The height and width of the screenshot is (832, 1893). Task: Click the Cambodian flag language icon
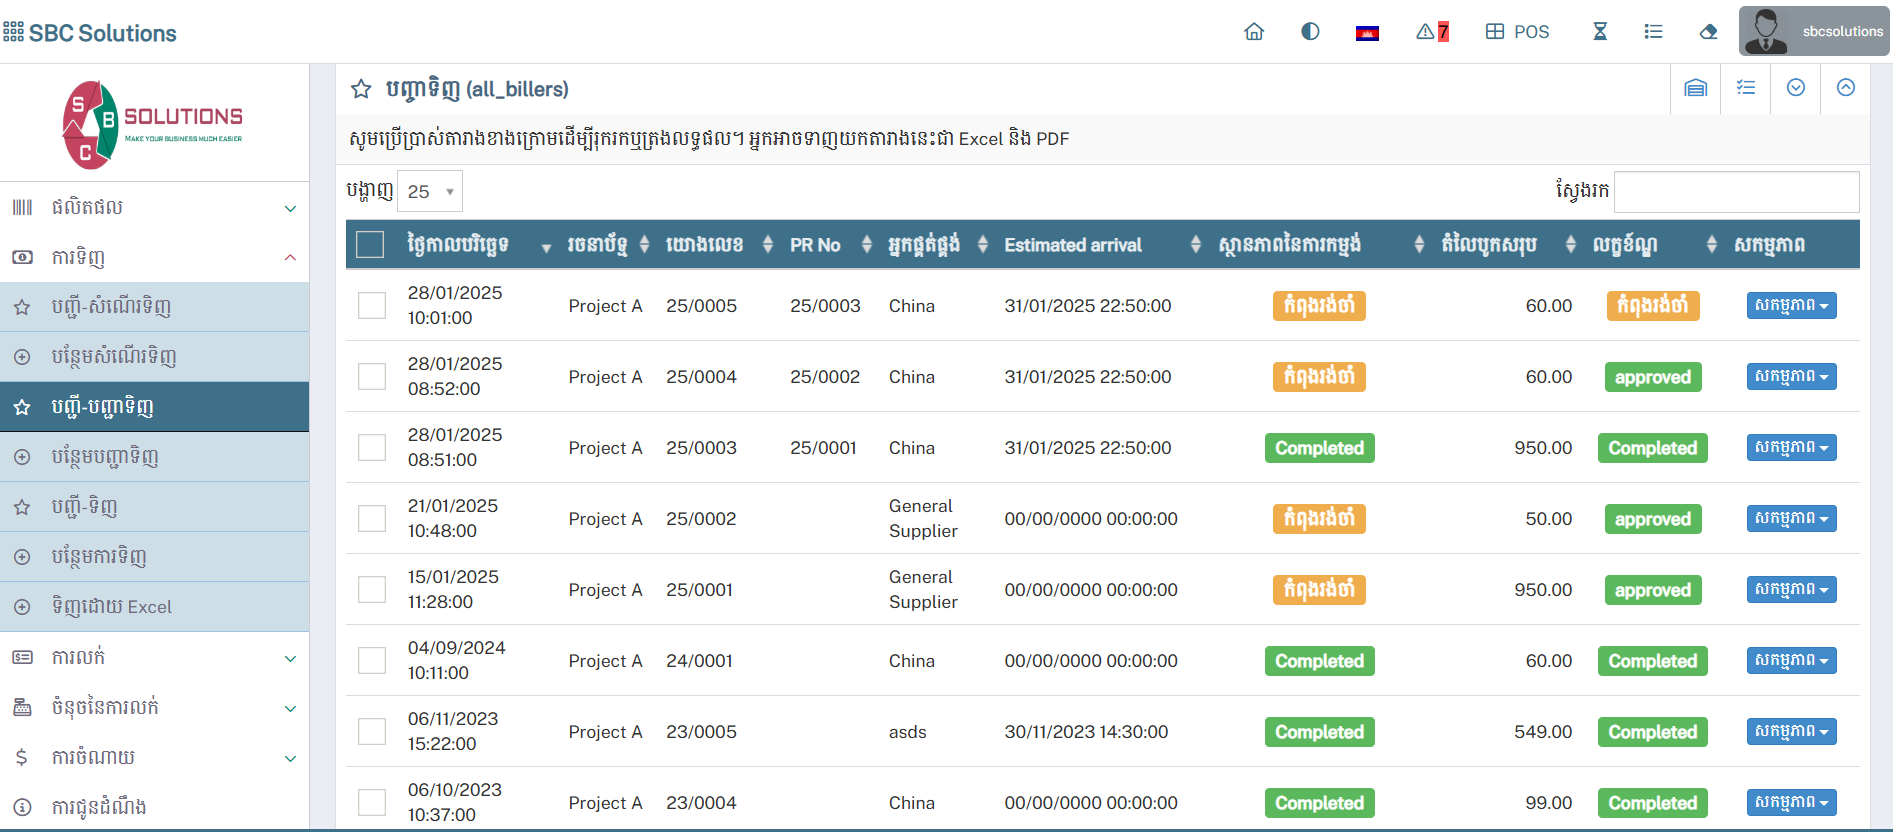click(x=1367, y=33)
